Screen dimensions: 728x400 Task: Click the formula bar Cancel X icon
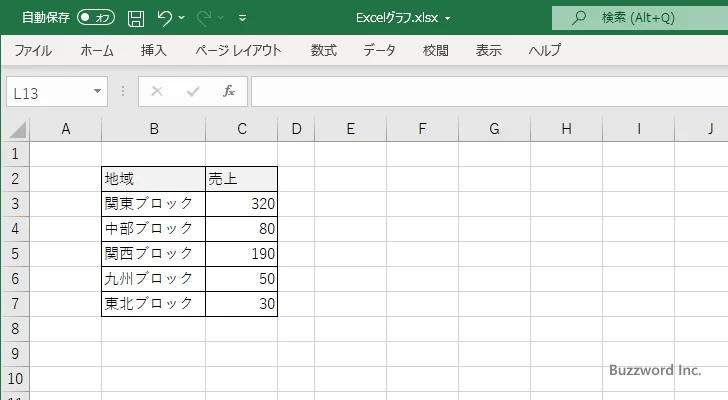coord(157,91)
